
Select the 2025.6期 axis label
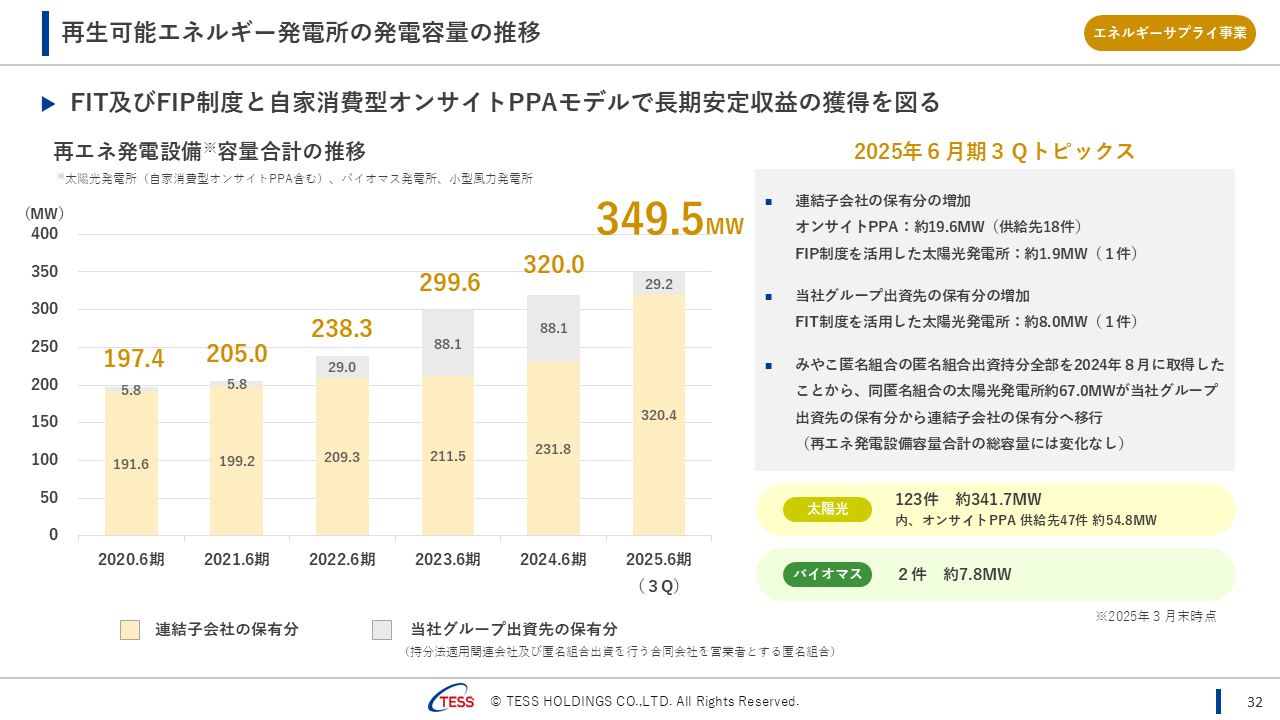point(658,560)
